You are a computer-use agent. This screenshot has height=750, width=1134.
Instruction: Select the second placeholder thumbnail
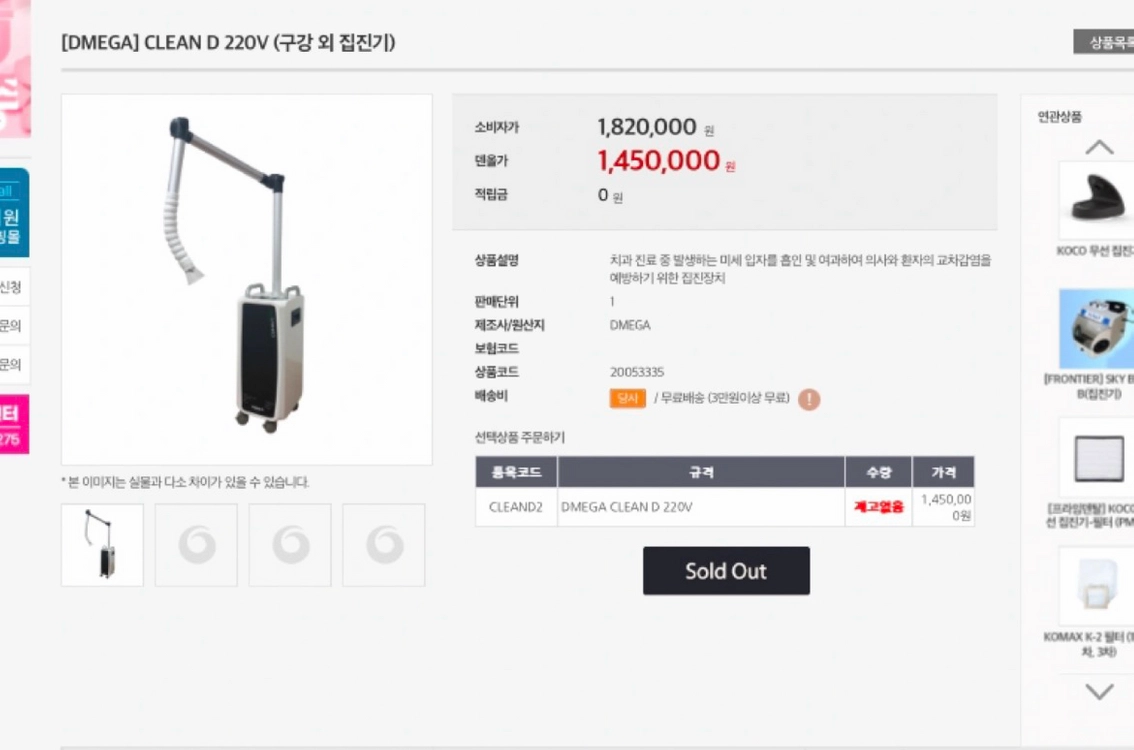196,545
